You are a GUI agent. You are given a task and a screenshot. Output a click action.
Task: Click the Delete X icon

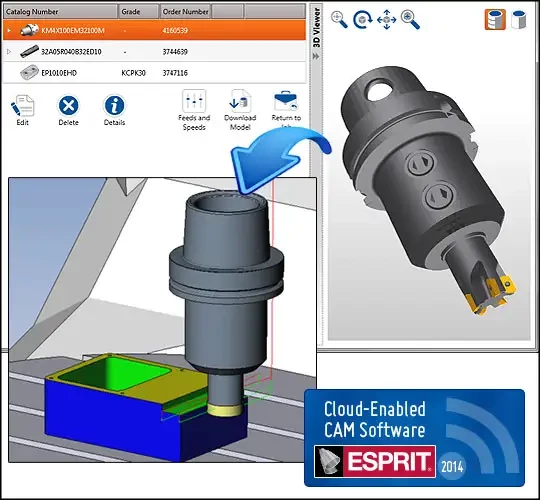tap(68, 105)
